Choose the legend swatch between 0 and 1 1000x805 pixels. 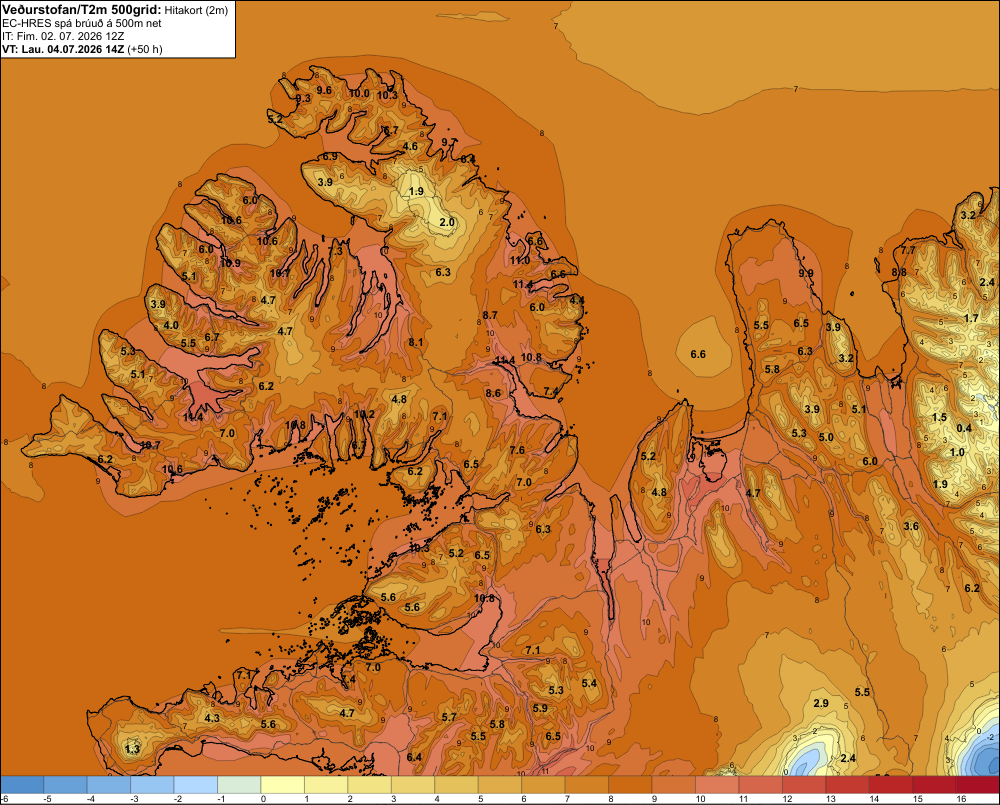(x=283, y=785)
